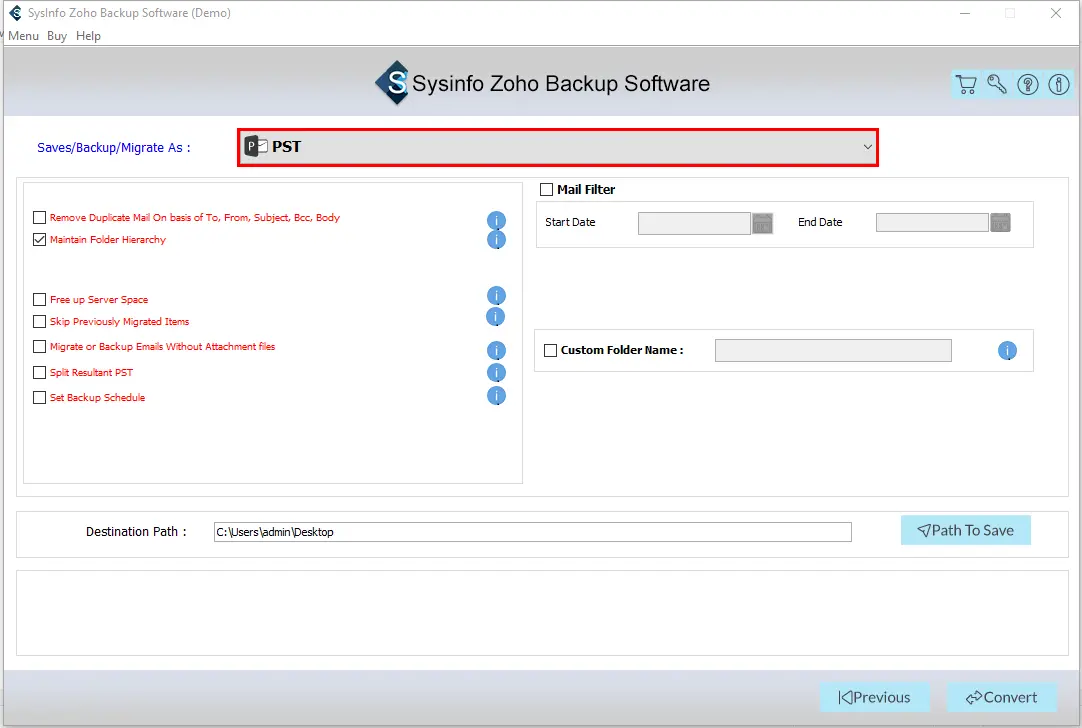Image resolution: width=1082 pixels, height=728 pixels.
Task: Click the Path To Save button
Action: (965, 530)
